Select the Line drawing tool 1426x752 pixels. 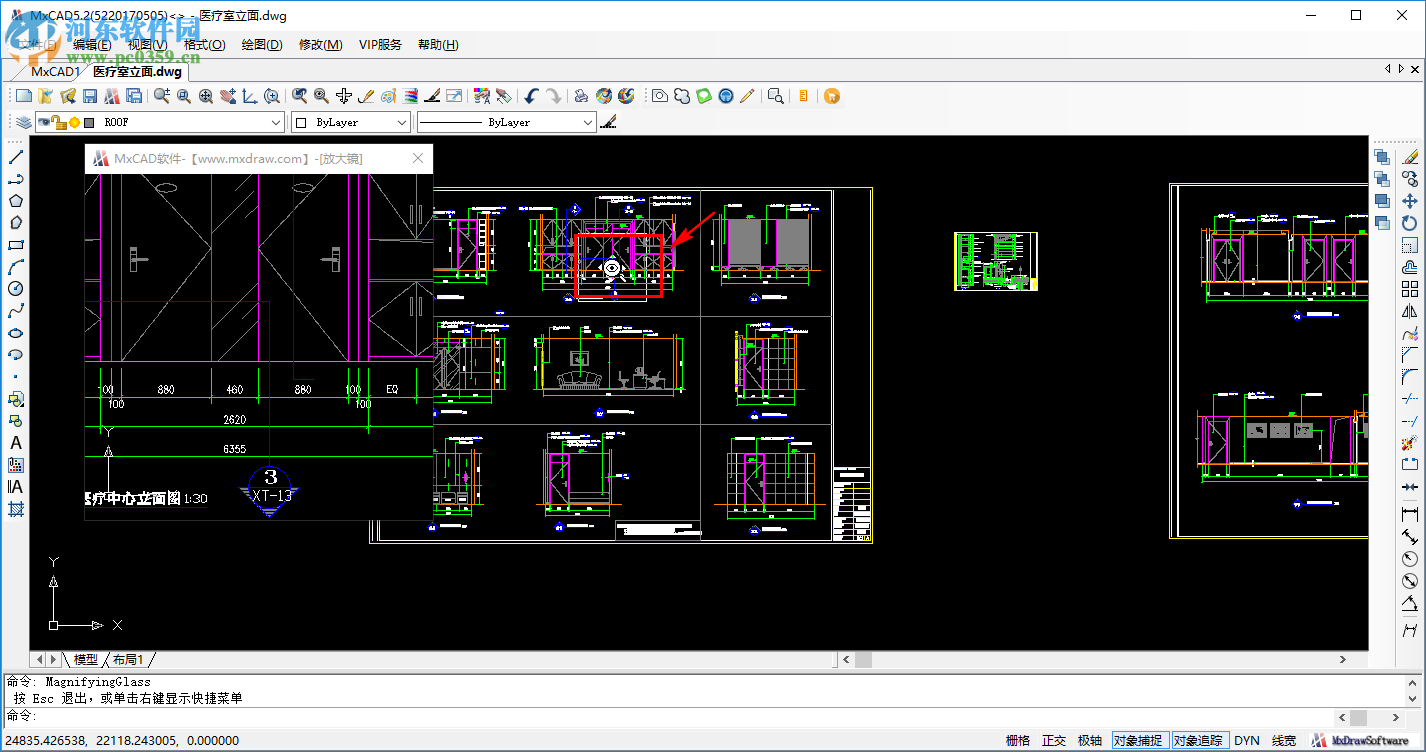pos(16,157)
